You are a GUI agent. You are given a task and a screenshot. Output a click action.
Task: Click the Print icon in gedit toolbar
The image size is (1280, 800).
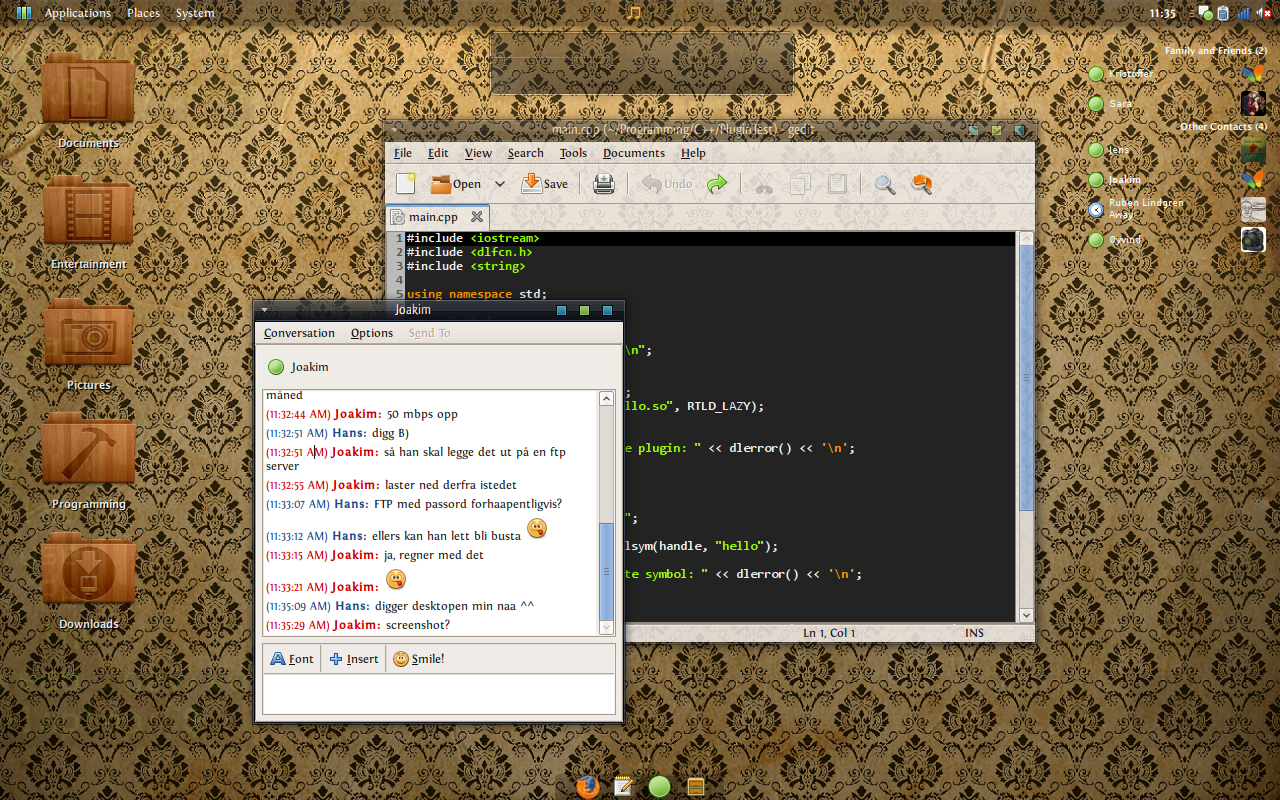coord(603,184)
